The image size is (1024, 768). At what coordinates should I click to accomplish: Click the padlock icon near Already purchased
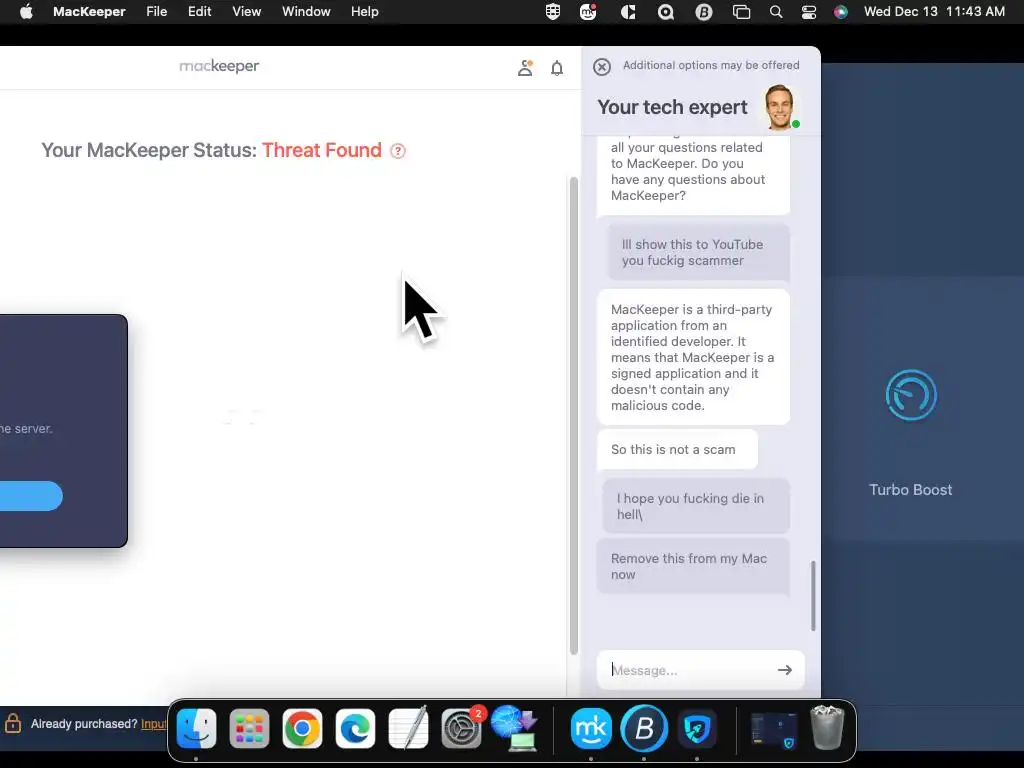click(x=13, y=723)
